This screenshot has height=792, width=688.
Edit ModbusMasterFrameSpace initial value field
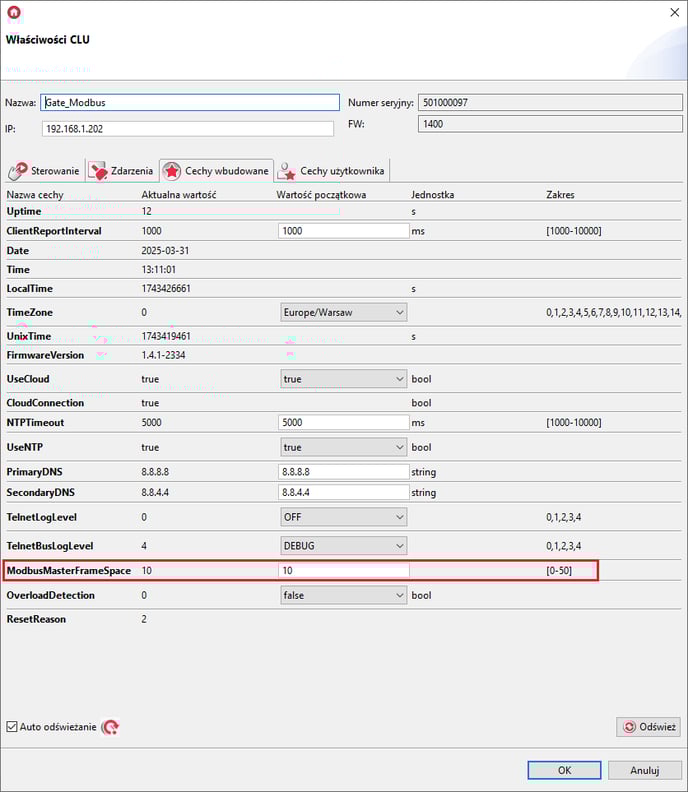(x=343, y=570)
